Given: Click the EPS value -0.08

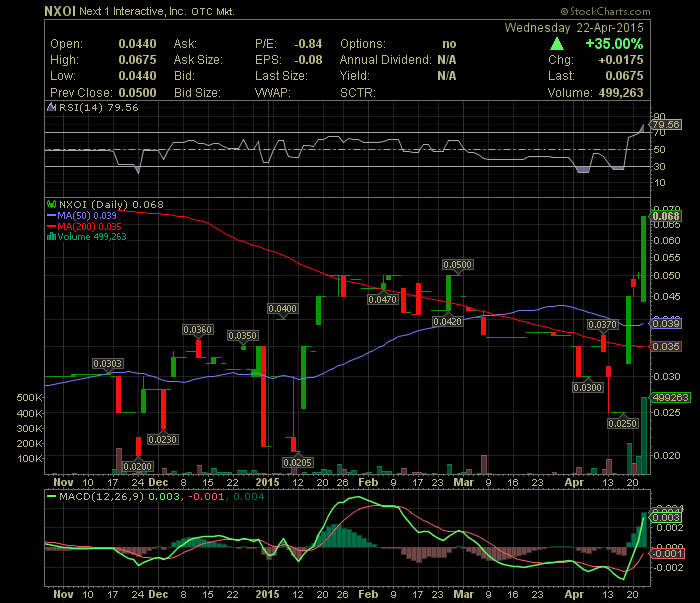Looking at the screenshot, I should 308,60.
